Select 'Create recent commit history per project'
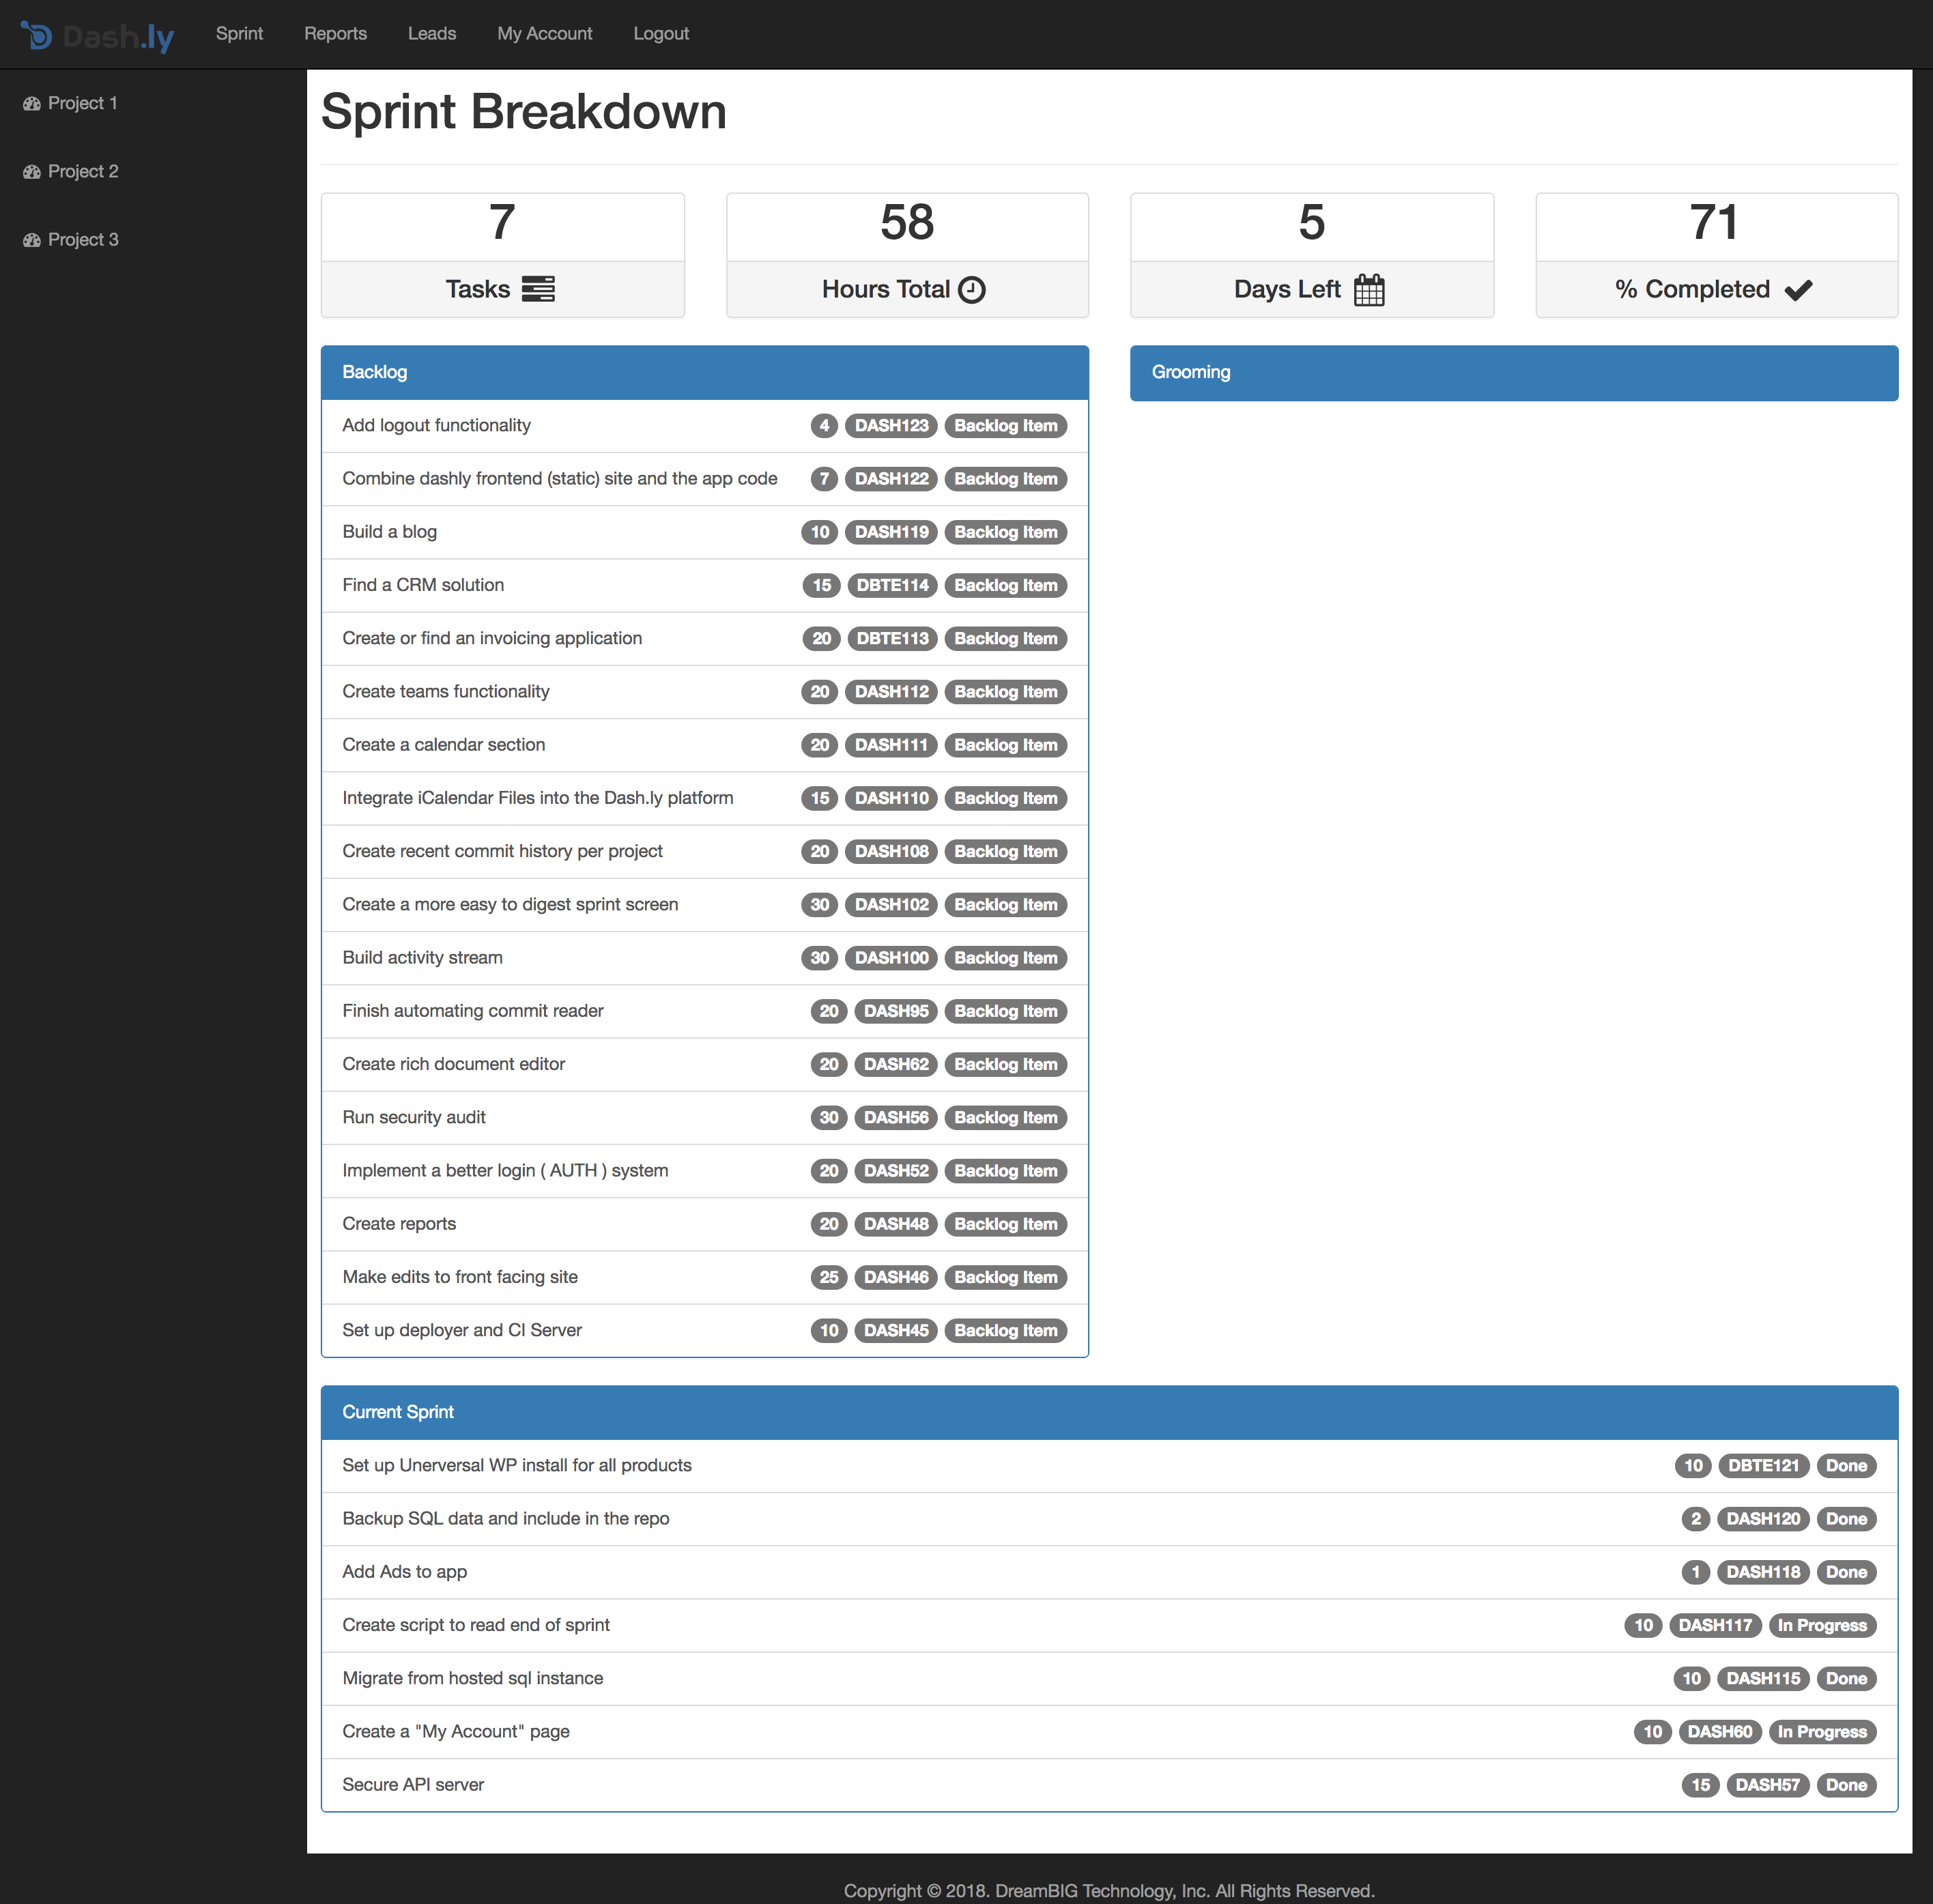This screenshot has width=1933, height=1904. pyautogui.click(x=705, y=851)
